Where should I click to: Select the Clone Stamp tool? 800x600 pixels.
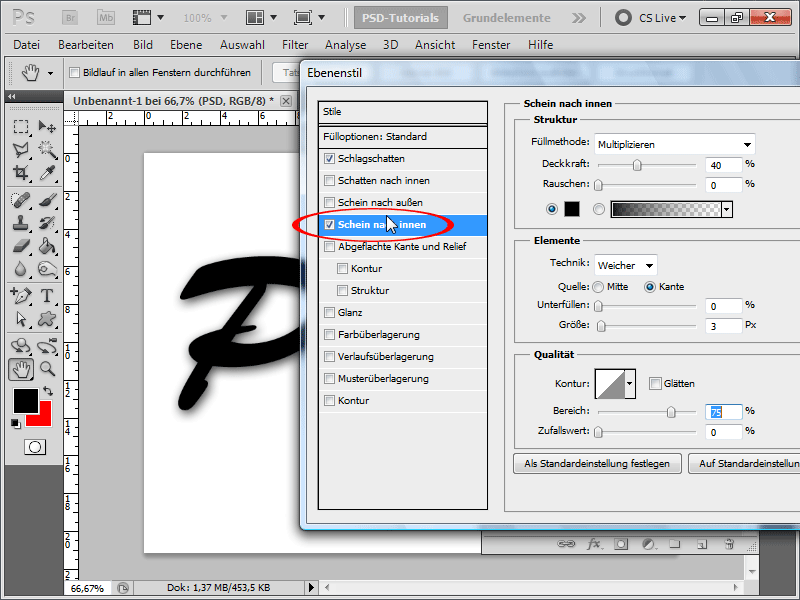(20, 223)
